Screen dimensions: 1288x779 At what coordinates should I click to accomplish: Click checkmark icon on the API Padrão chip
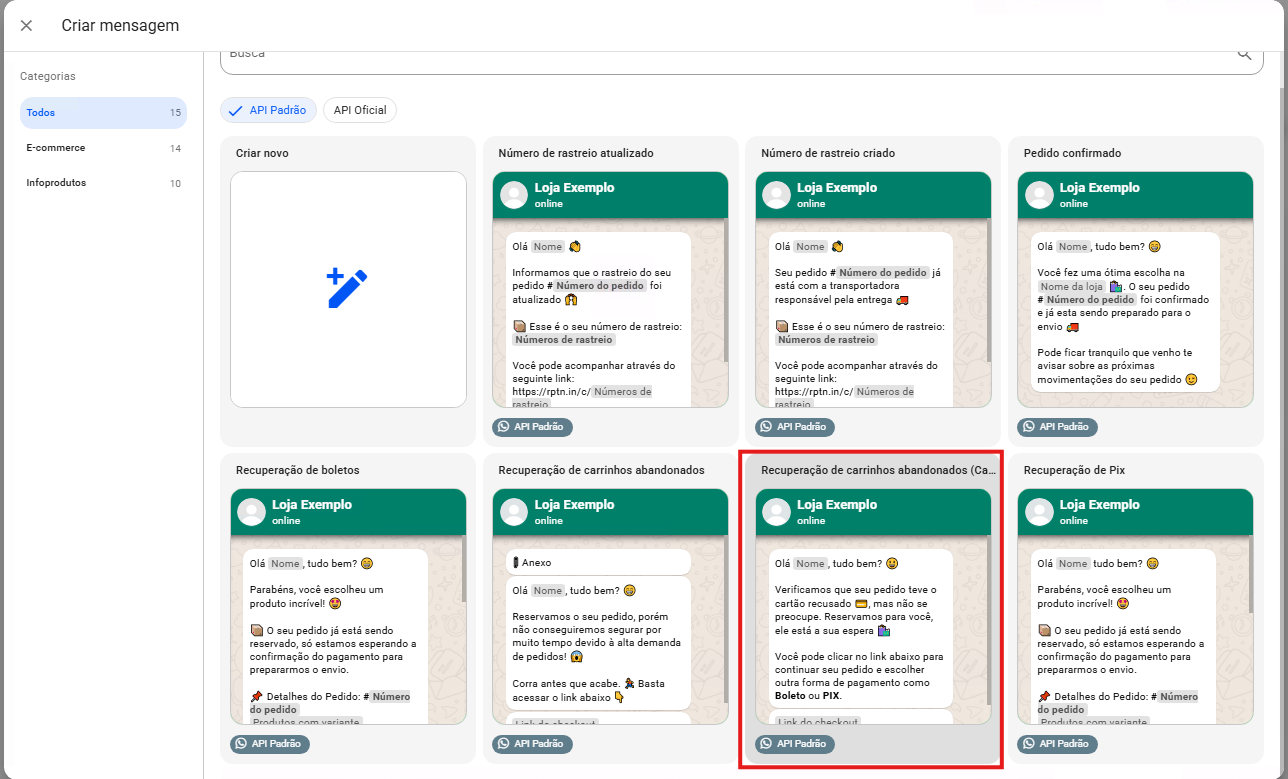(236, 110)
